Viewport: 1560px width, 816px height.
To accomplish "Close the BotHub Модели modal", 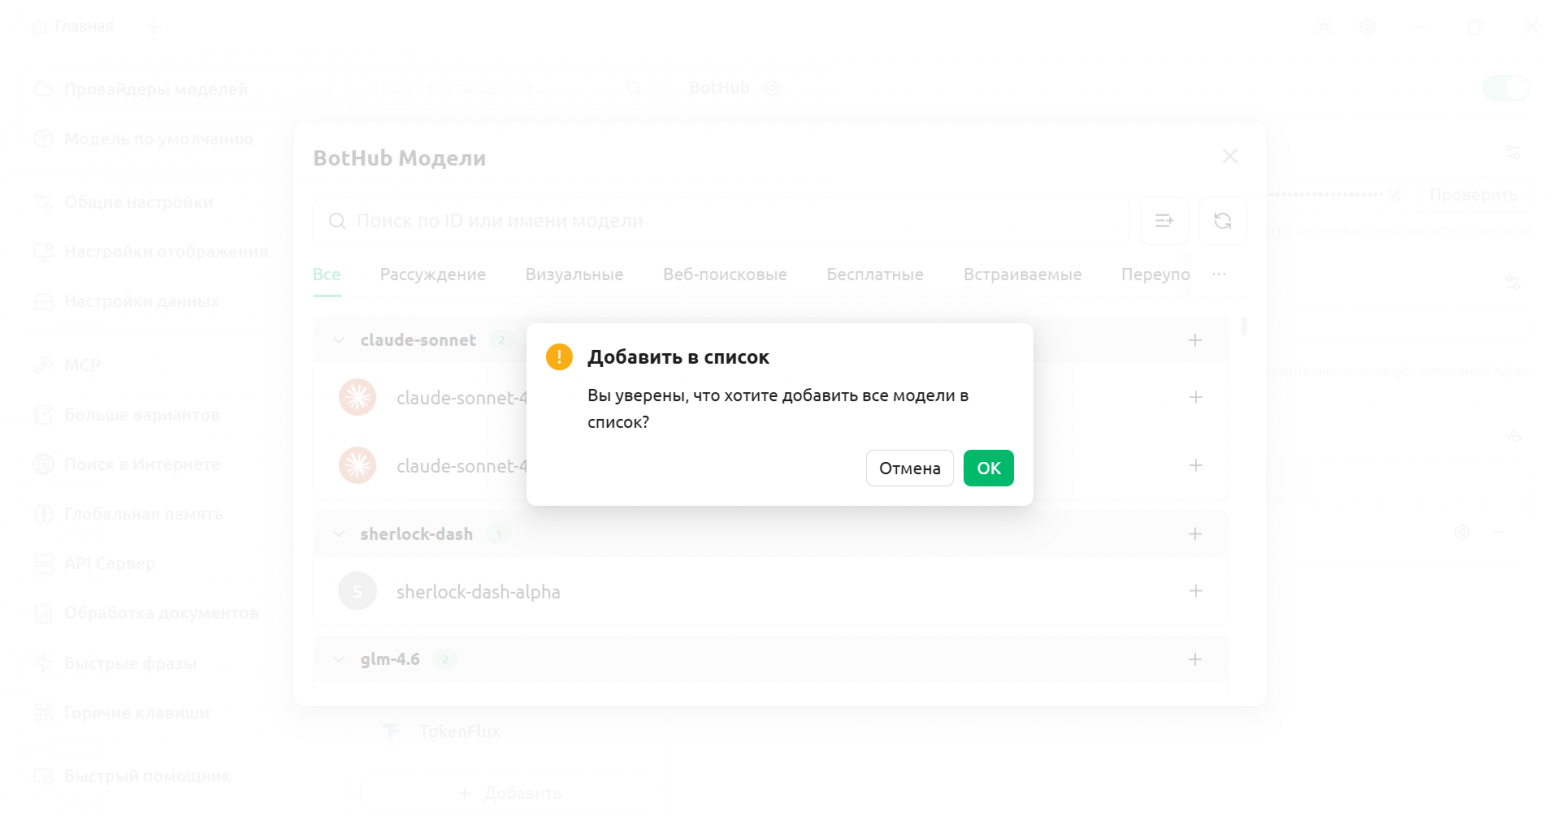I will point(1230,157).
